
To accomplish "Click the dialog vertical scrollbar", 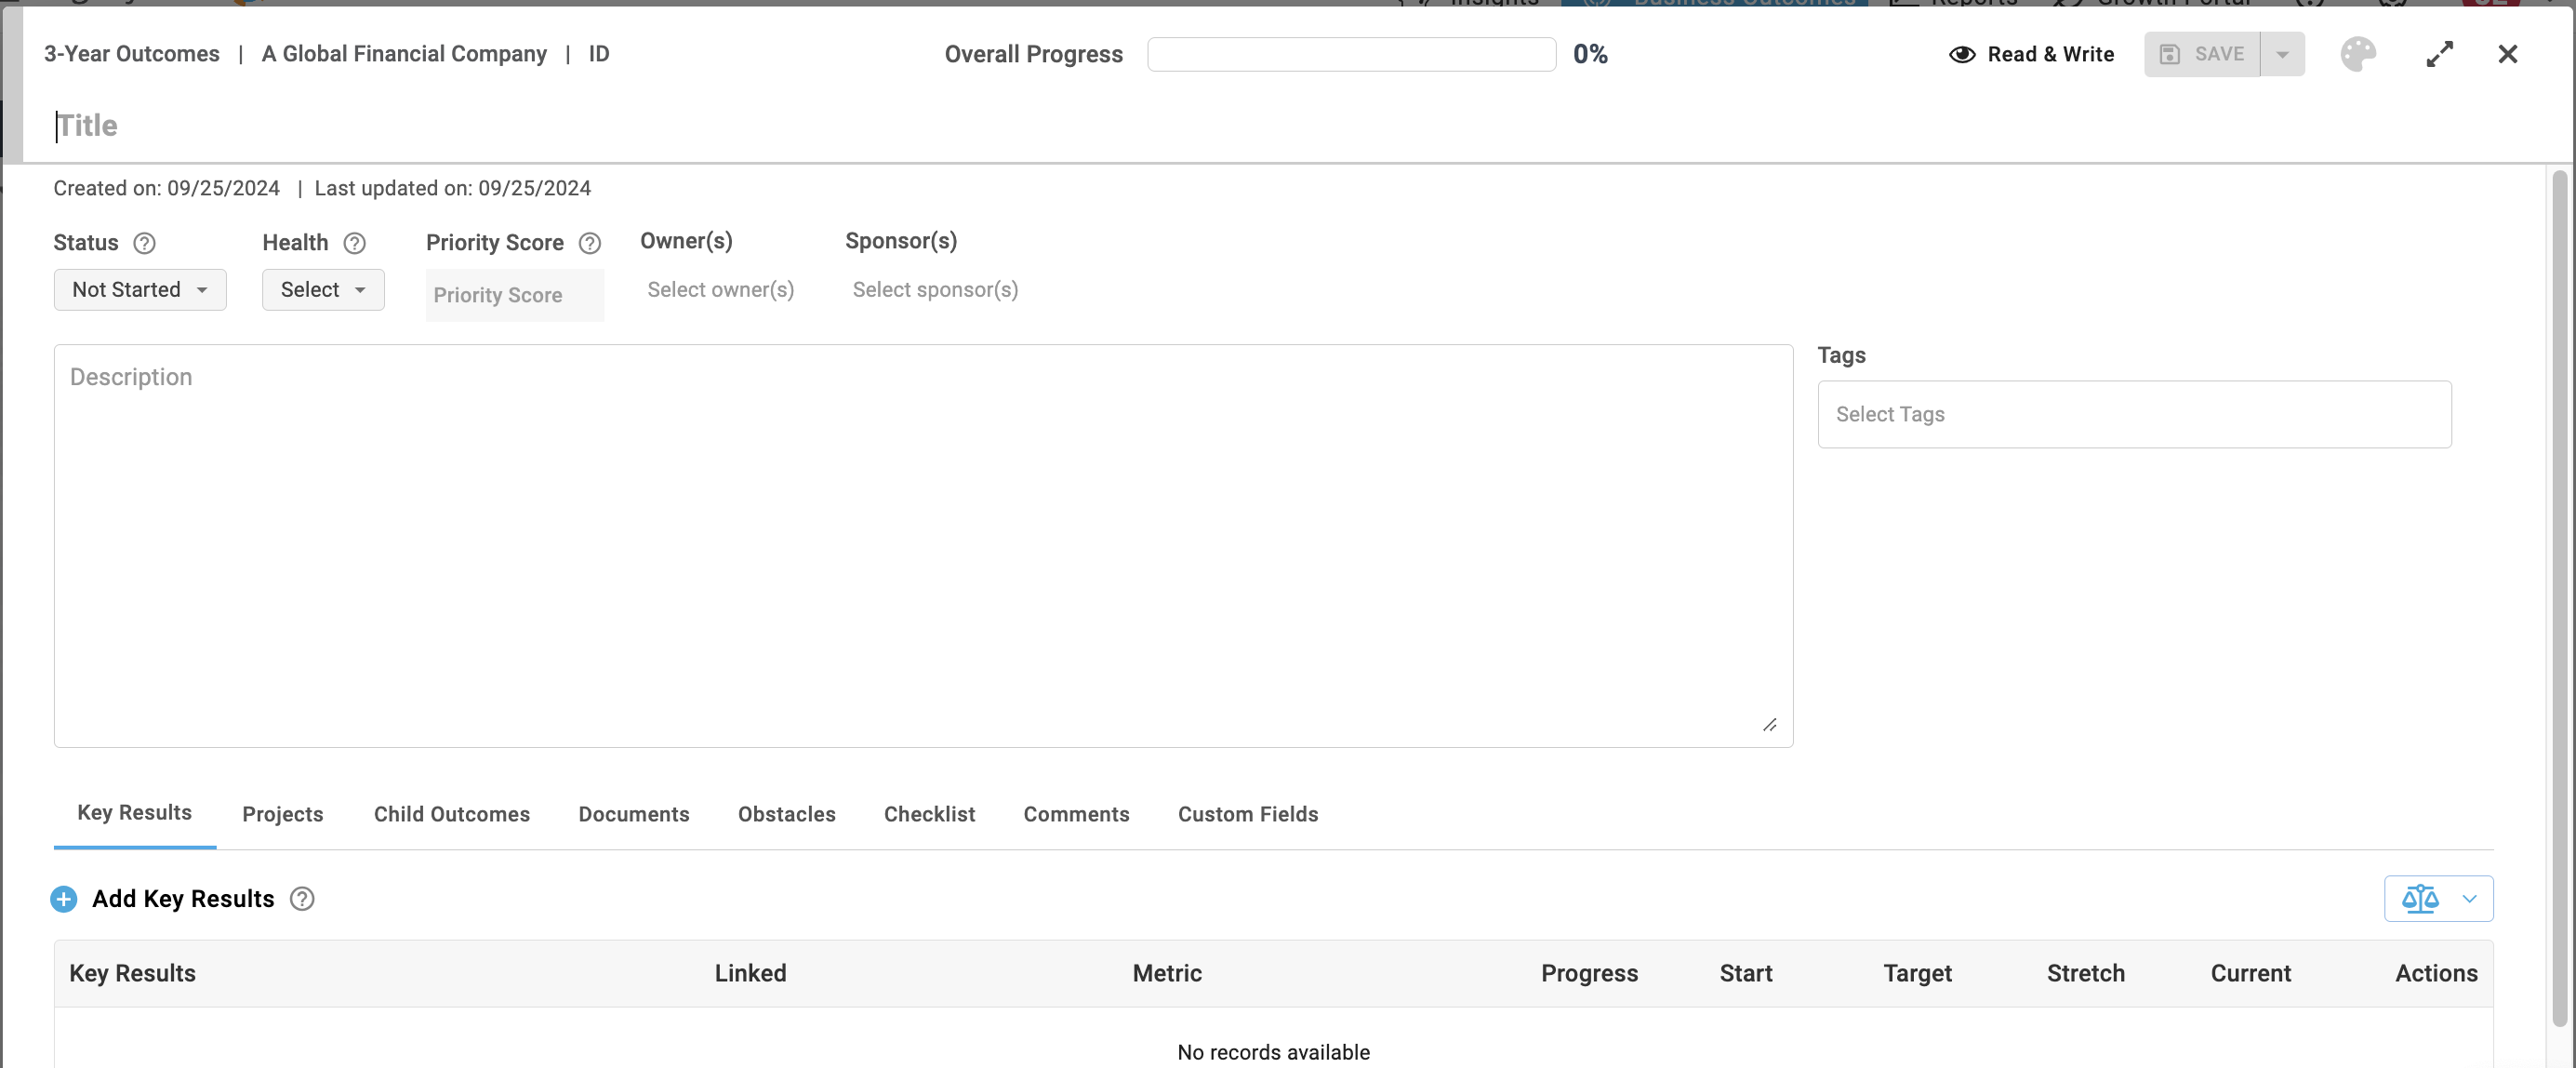I will pyautogui.click(x=2560, y=598).
